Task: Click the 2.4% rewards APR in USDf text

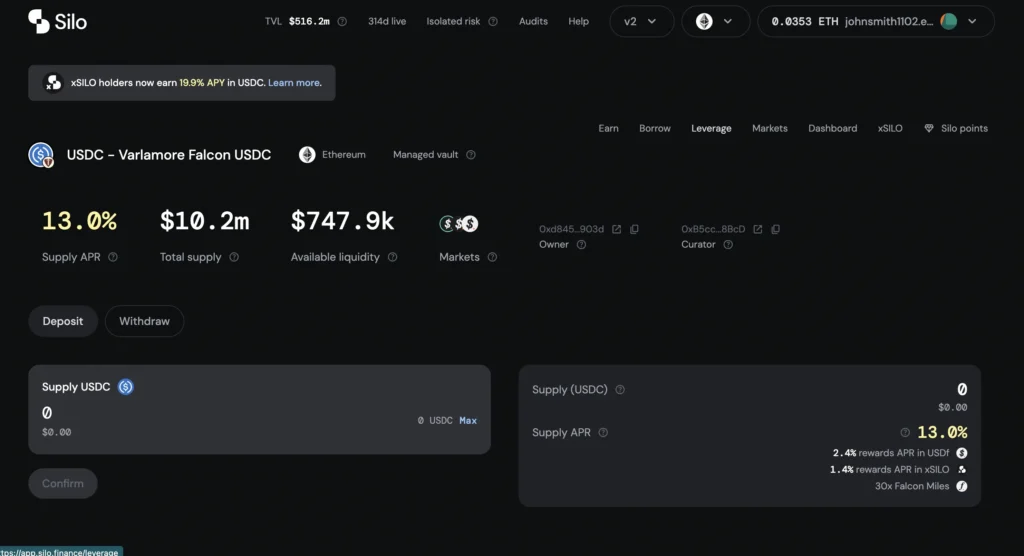Action: [x=891, y=453]
